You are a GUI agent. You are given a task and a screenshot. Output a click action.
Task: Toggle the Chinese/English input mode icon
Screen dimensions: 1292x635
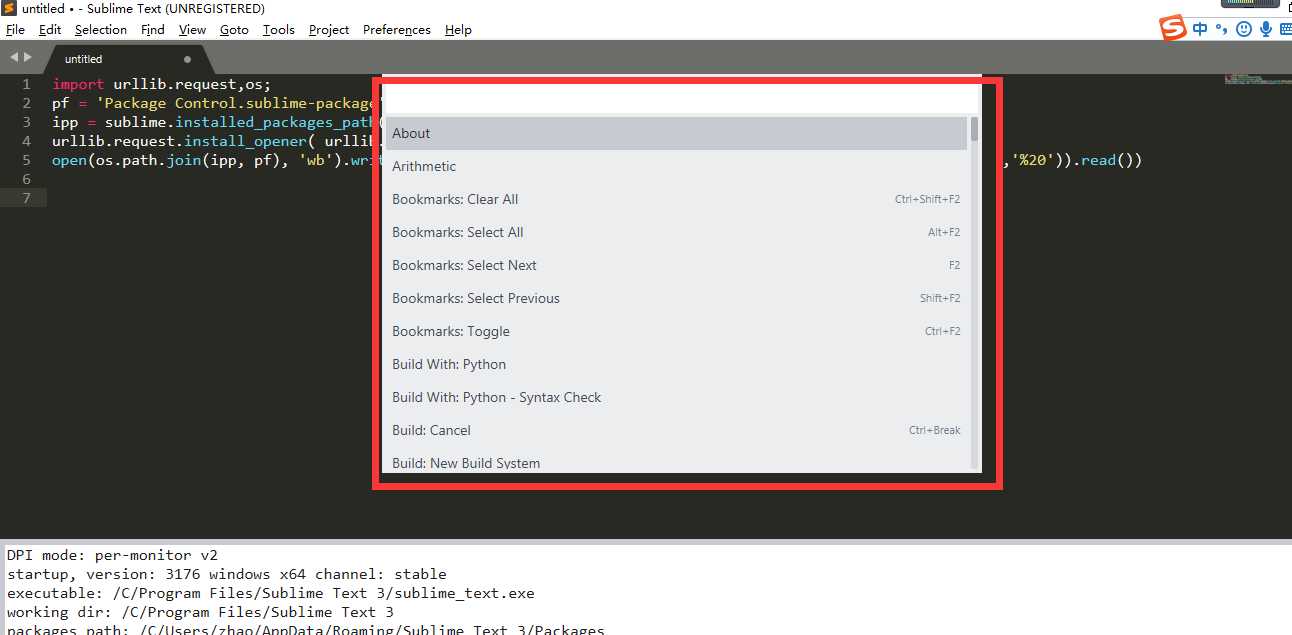1200,29
